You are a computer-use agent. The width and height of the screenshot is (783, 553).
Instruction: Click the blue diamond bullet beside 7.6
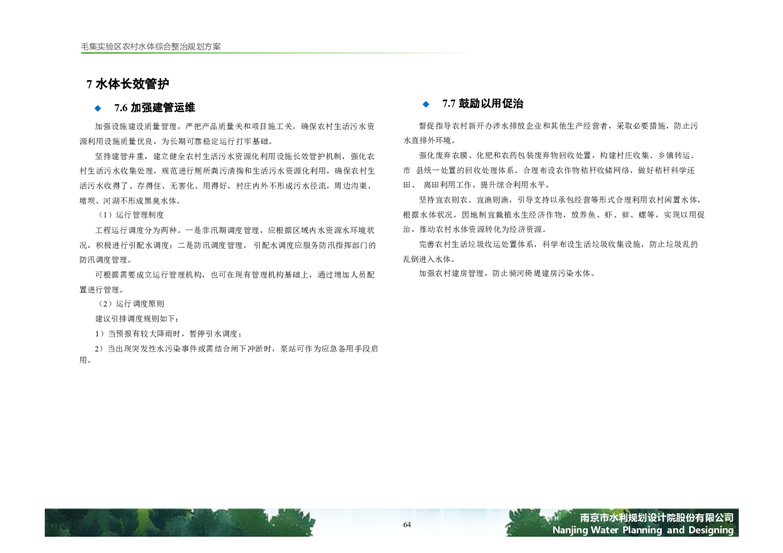pos(98,108)
